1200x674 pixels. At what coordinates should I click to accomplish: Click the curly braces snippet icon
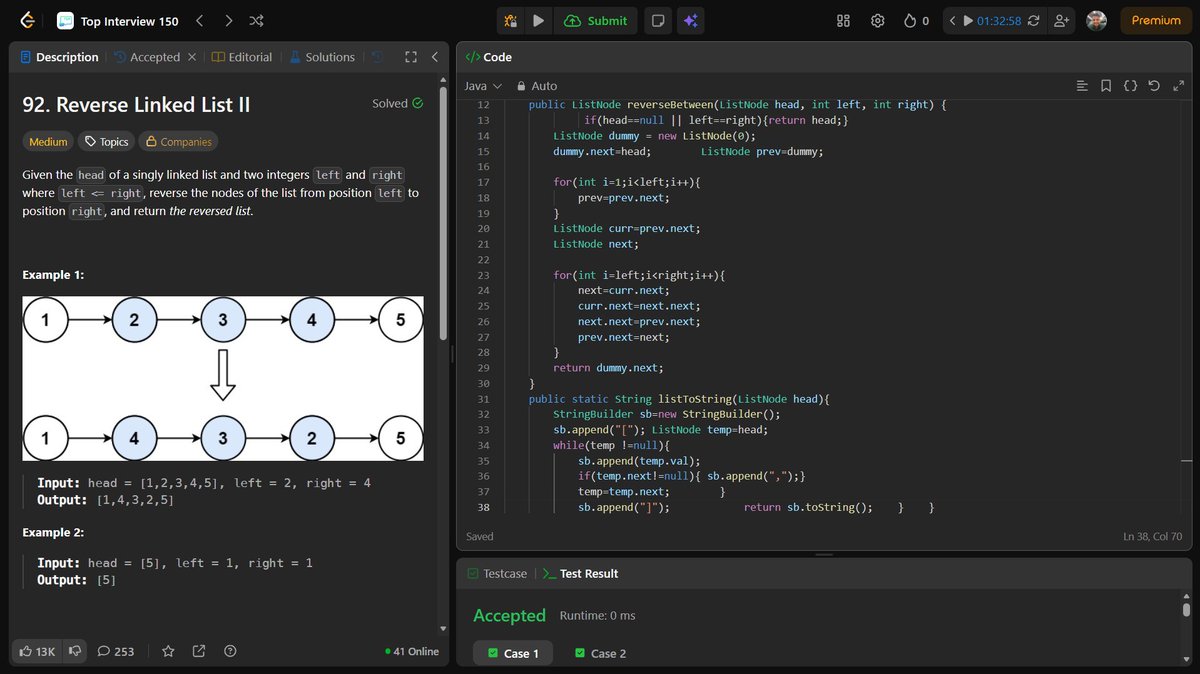tap(1130, 86)
